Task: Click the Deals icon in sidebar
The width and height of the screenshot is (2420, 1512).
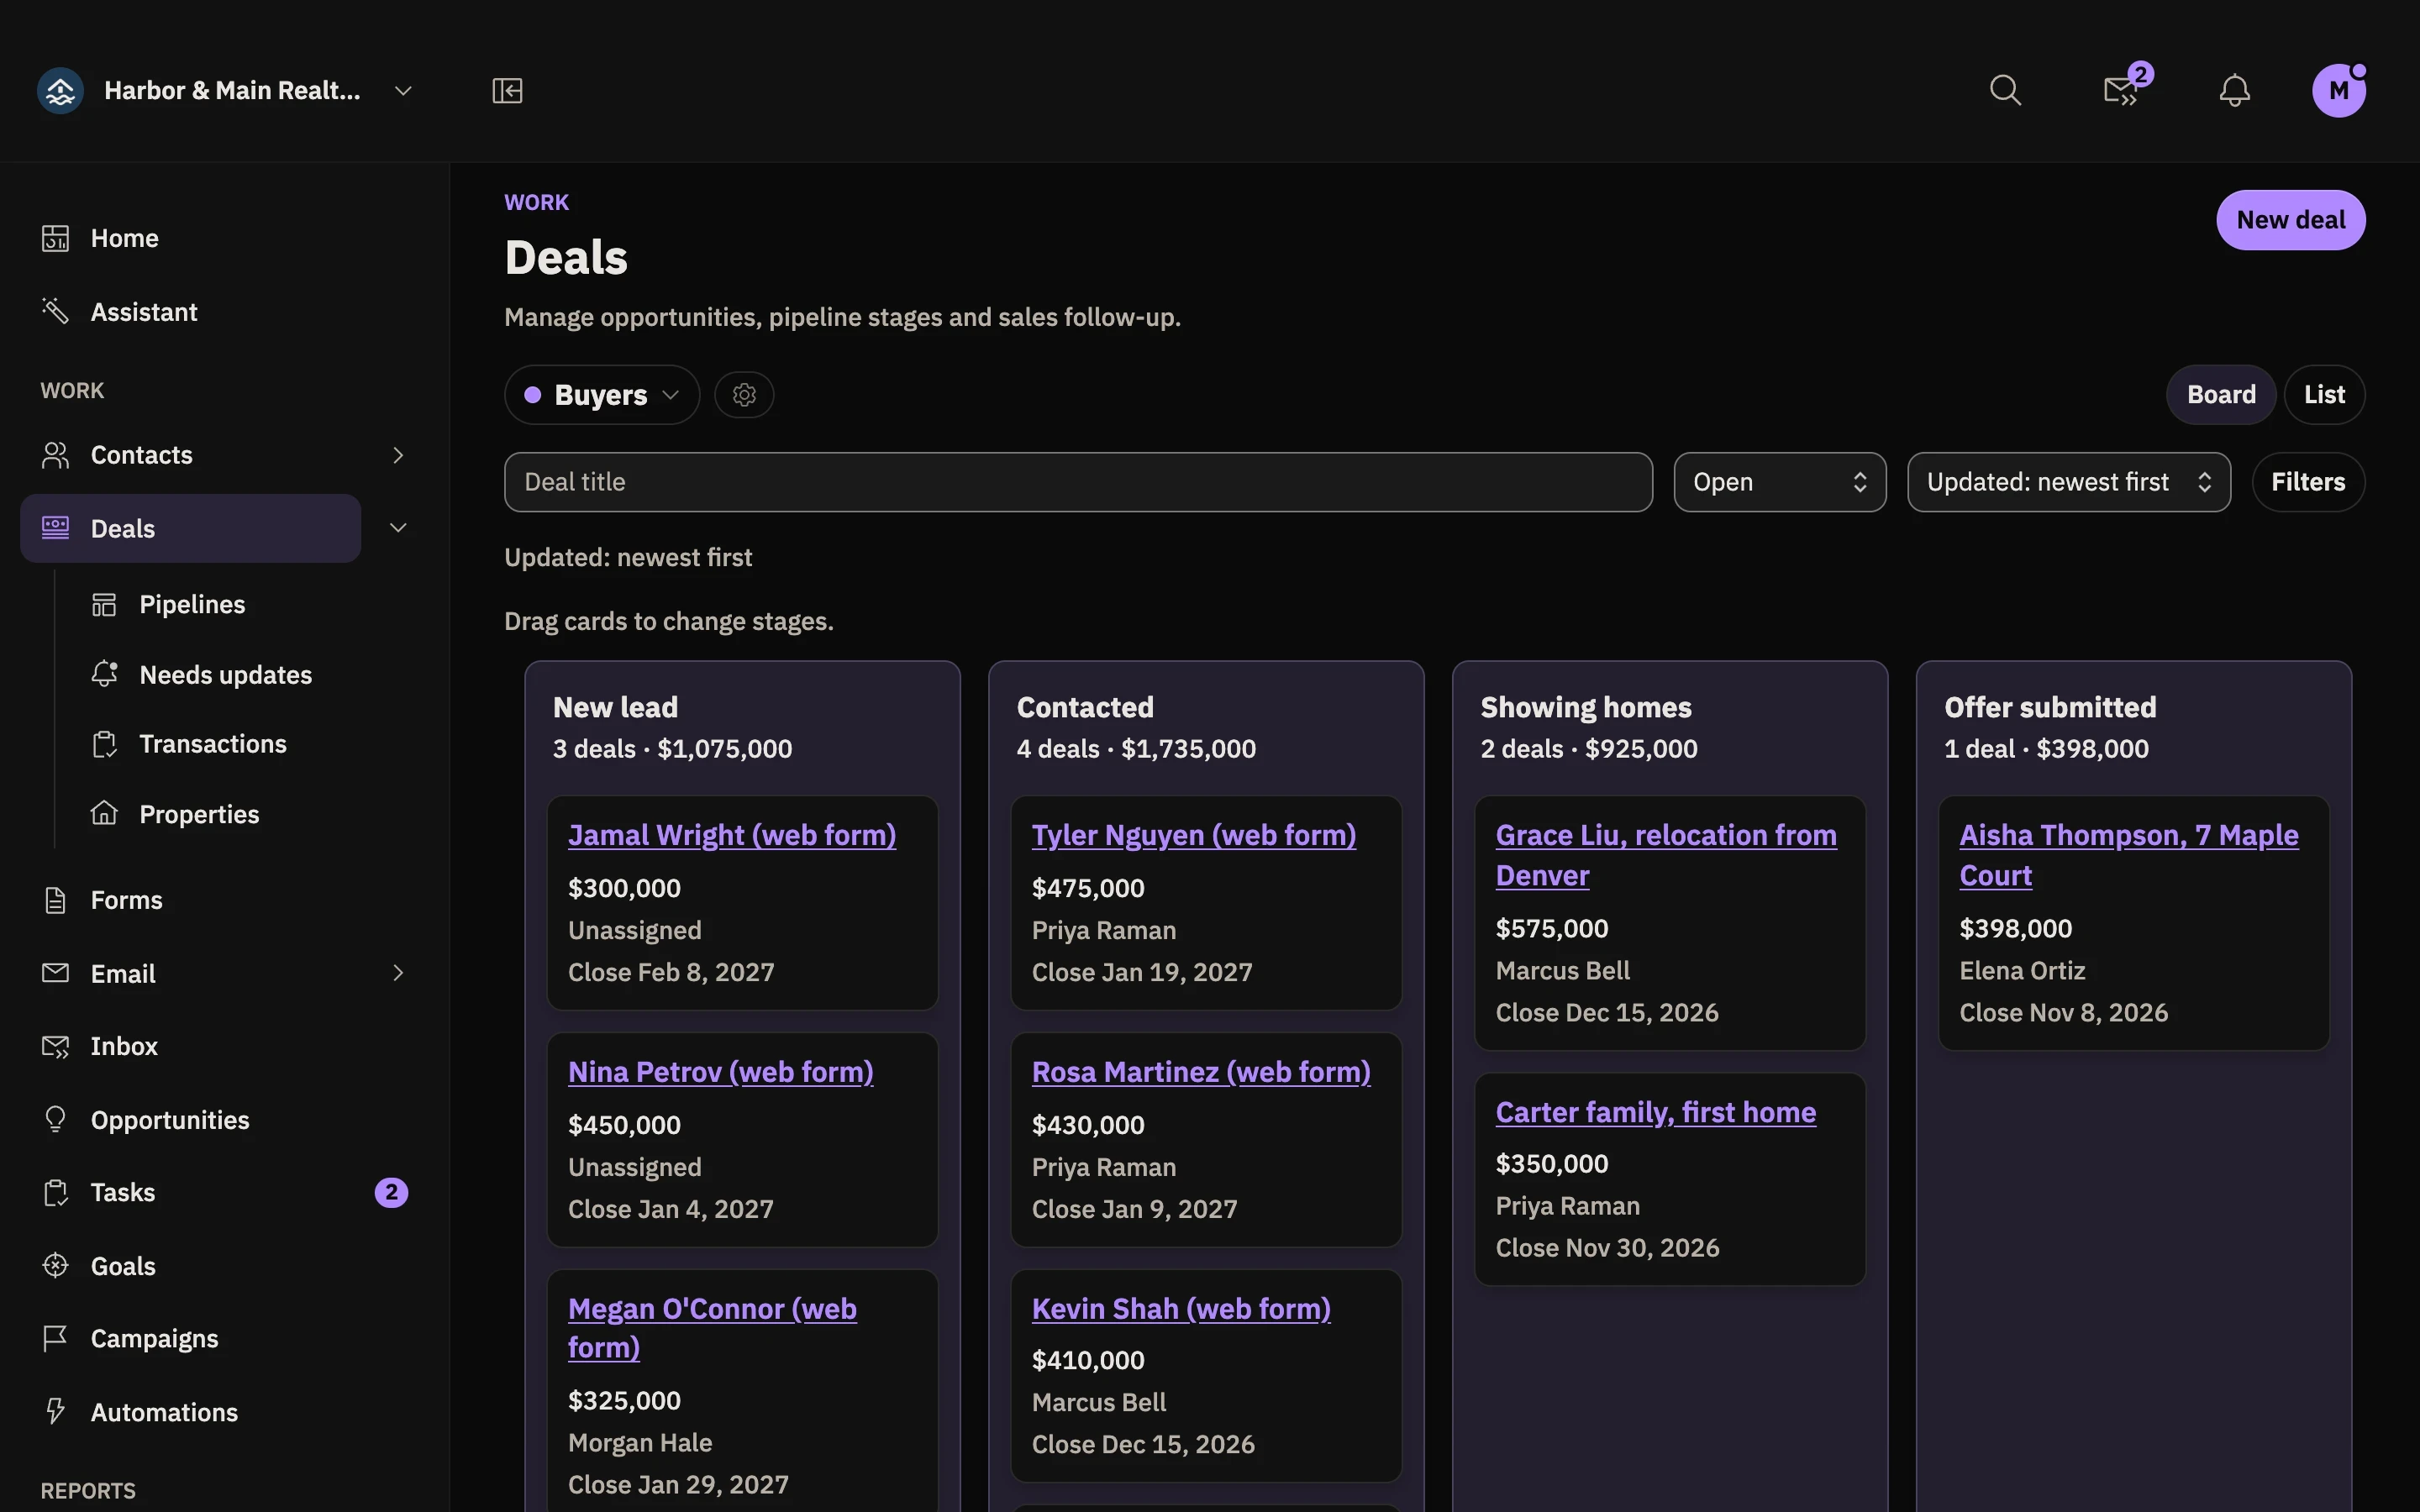Action: point(55,528)
